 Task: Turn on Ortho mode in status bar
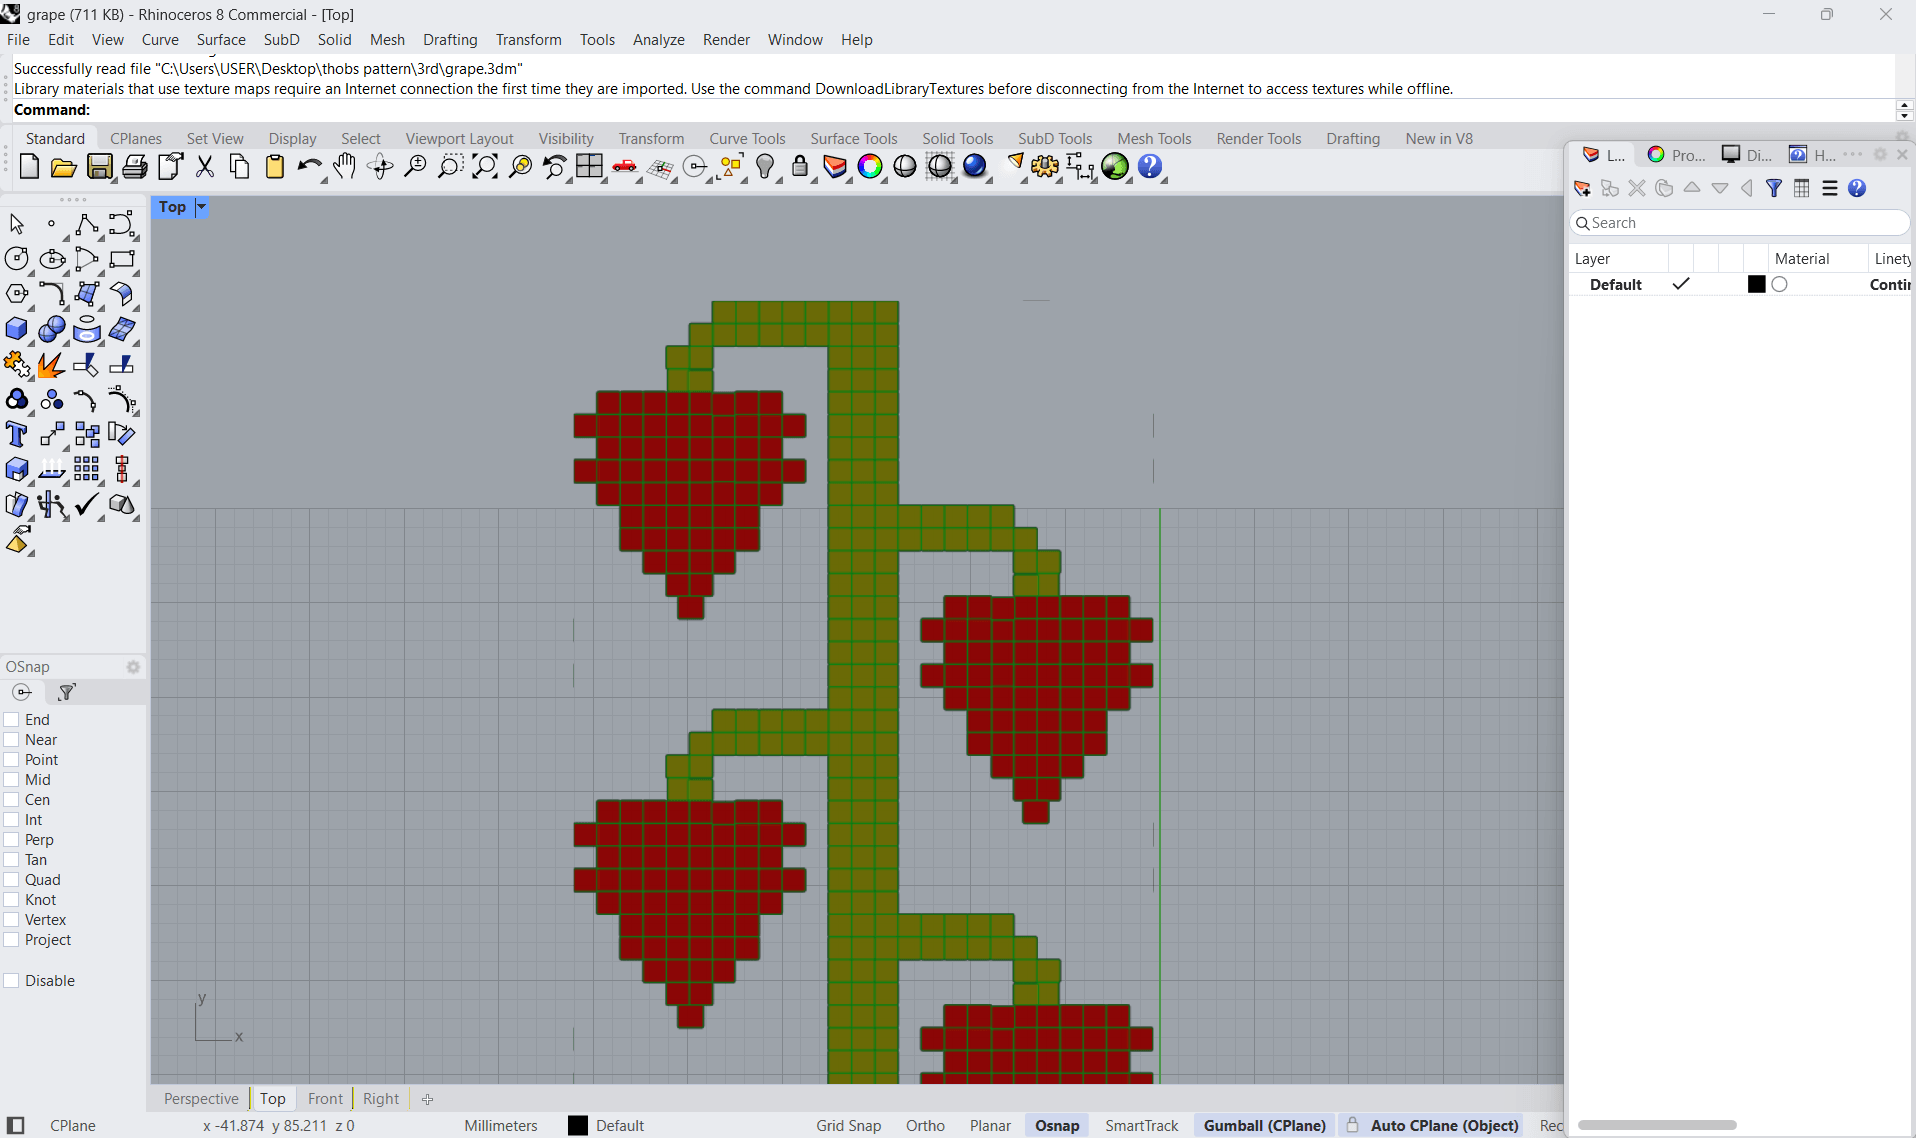click(925, 1125)
